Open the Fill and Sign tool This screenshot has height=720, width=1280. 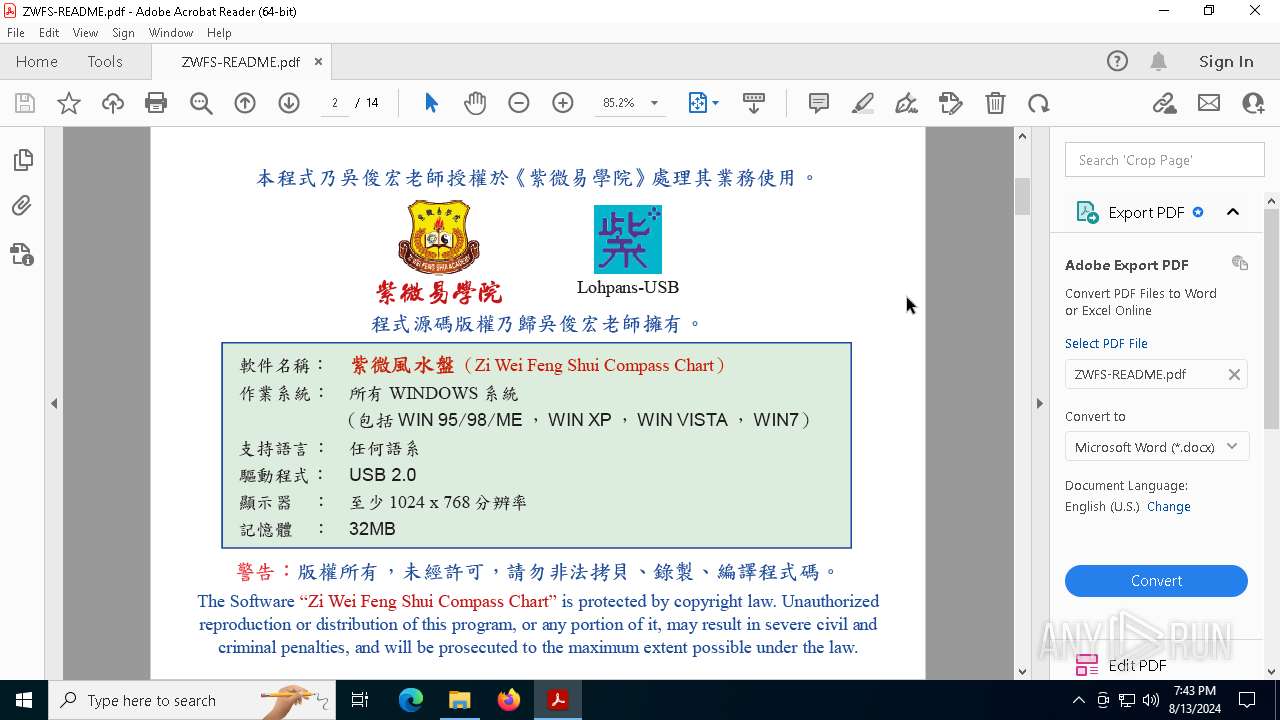[x=907, y=103]
